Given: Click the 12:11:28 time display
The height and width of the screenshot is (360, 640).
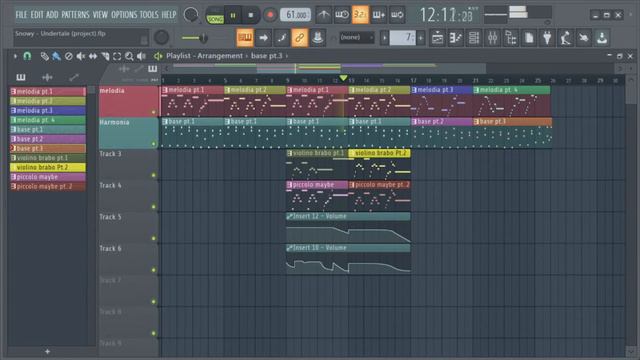Looking at the screenshot, I should pyautogui.click(x=446, y=16).
